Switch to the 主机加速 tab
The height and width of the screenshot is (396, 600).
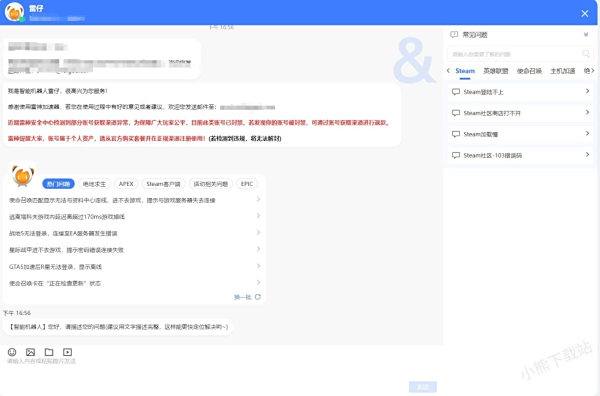562,71
